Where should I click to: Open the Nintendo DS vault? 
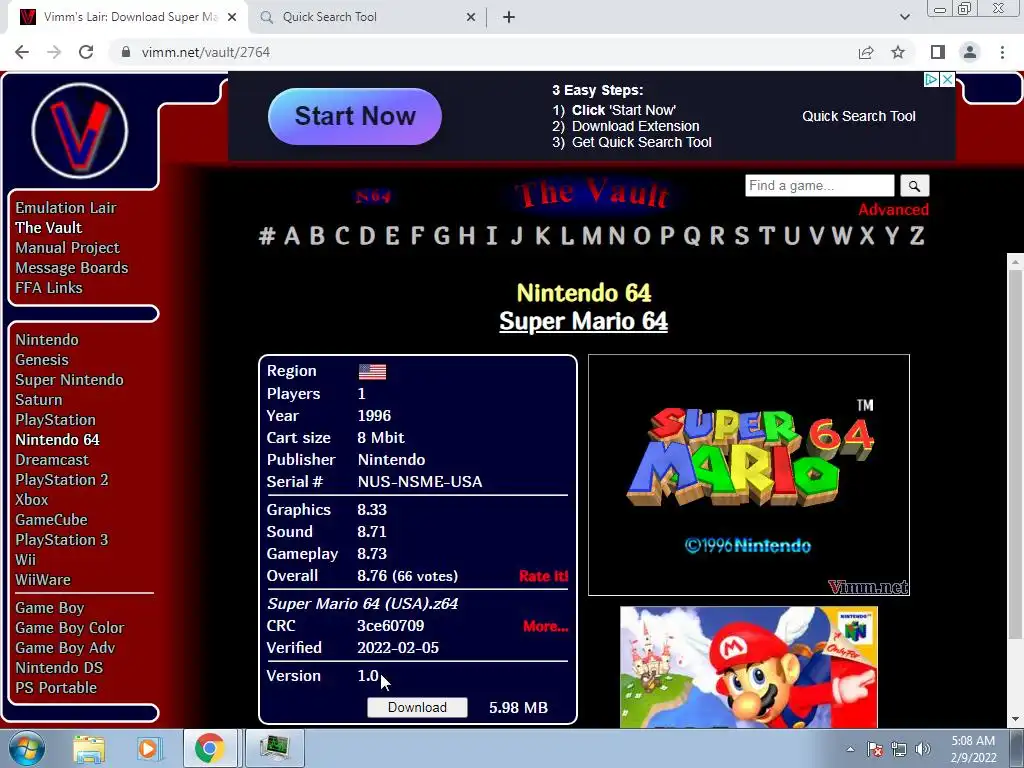point(59,668)
